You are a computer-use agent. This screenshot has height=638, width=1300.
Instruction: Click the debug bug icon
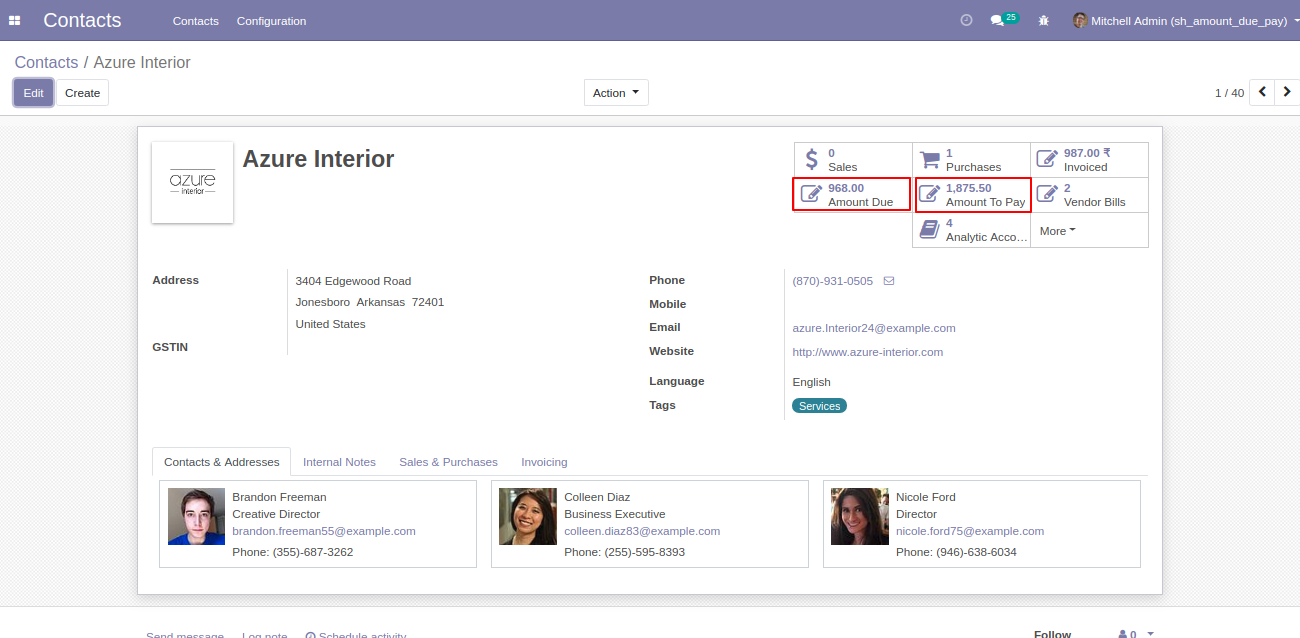click(x=1044, y=20)
